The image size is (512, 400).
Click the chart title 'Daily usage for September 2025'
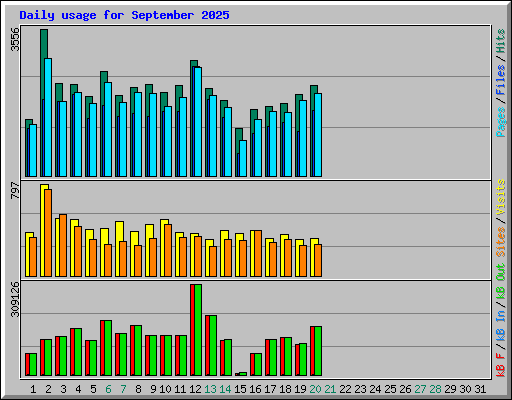click(x=124, y=15)
